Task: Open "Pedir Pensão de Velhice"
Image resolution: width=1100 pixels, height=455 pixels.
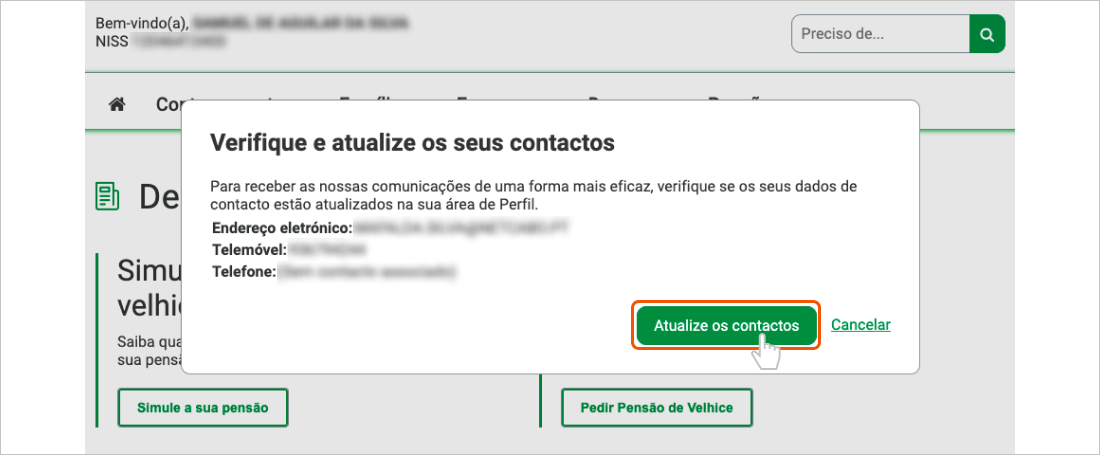Action: [x=656, y=408]
